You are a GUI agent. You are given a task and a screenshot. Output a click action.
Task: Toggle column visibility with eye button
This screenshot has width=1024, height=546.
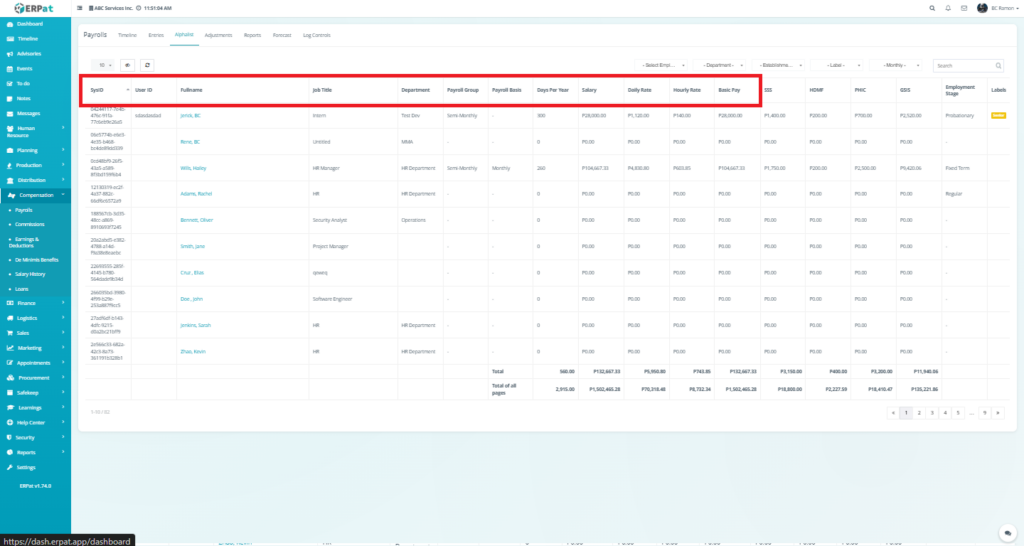click(x=128, y=65)
